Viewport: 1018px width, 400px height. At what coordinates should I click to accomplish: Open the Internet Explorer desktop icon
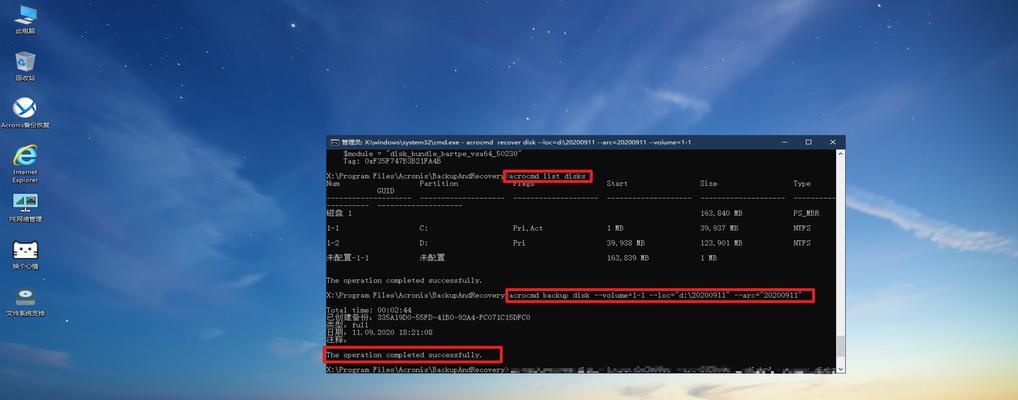coord(25,157)
